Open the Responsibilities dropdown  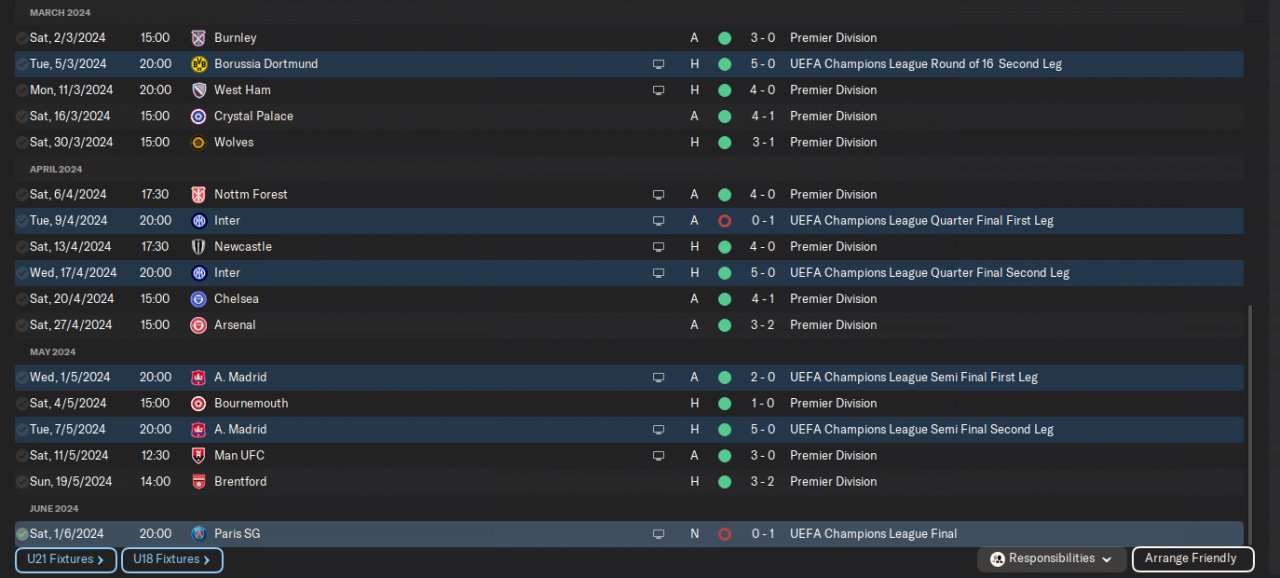(1051, 559)
